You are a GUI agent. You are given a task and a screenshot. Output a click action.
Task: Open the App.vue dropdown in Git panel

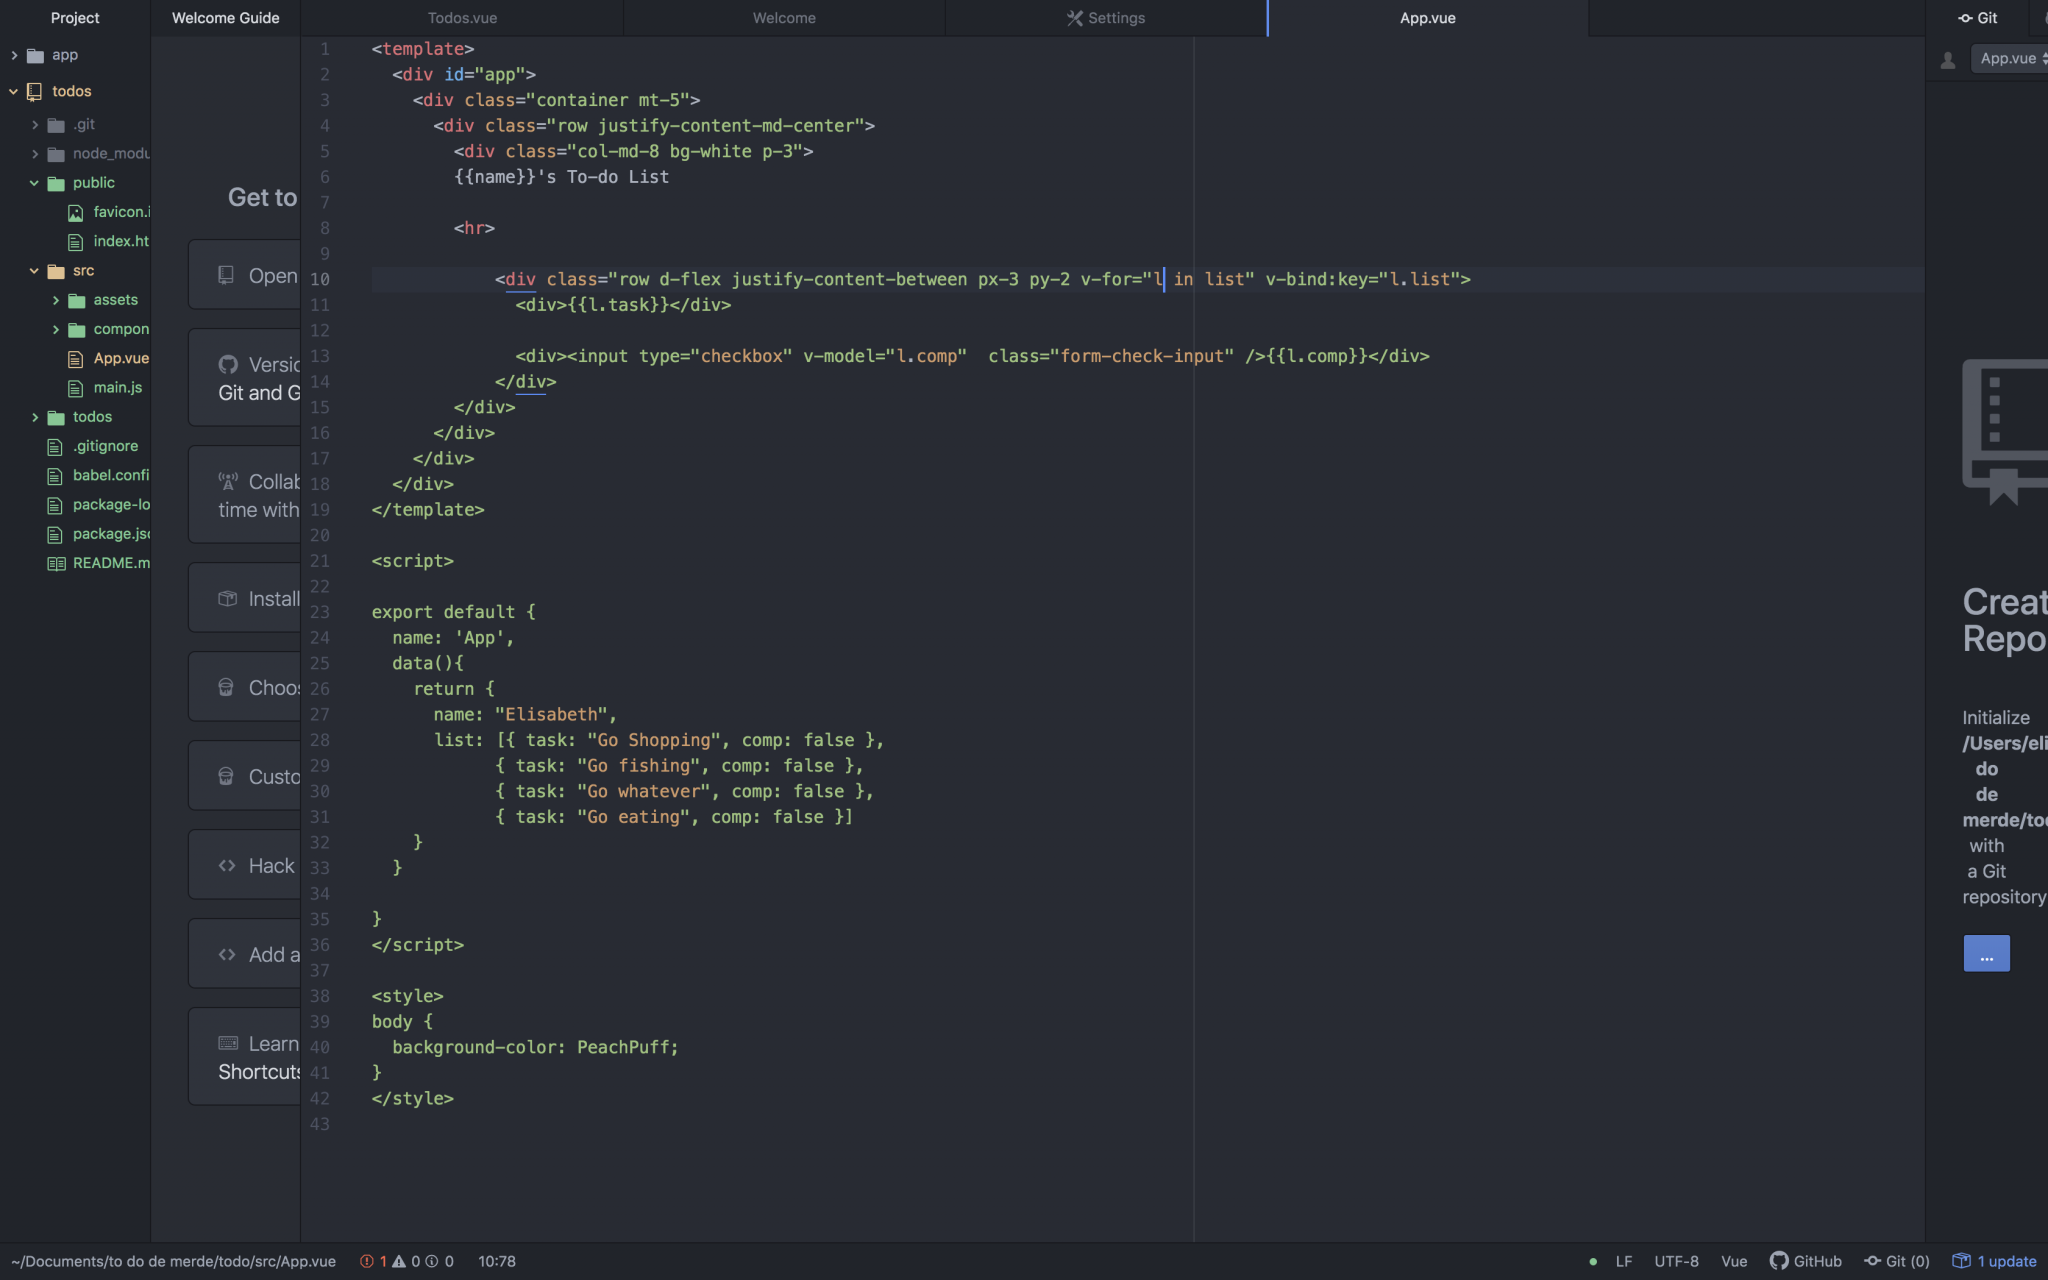click(x=2010, y=59)
